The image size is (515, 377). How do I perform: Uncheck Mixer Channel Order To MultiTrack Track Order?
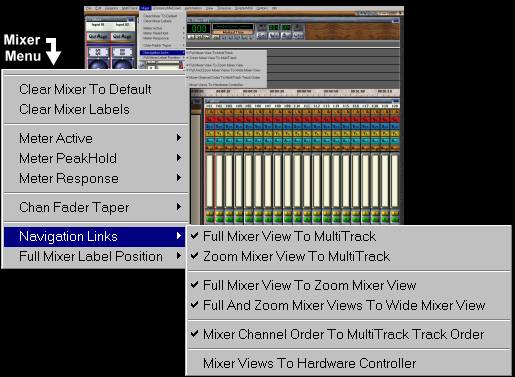[x=349, y=334]
